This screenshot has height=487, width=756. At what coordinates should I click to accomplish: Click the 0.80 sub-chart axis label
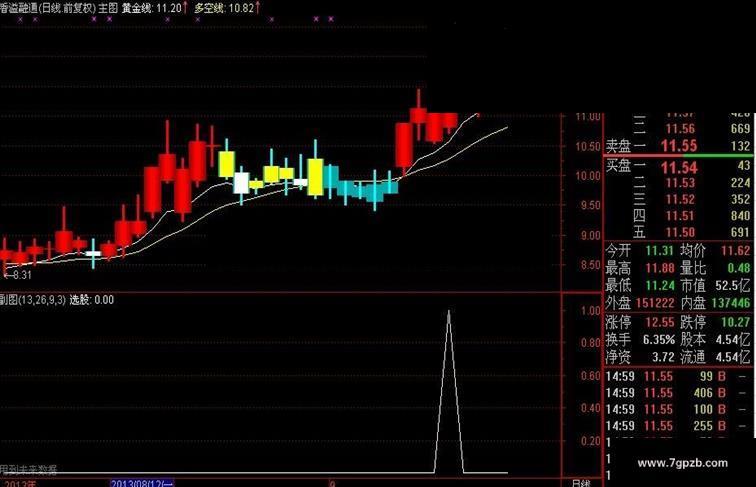(x=591, y=343)
